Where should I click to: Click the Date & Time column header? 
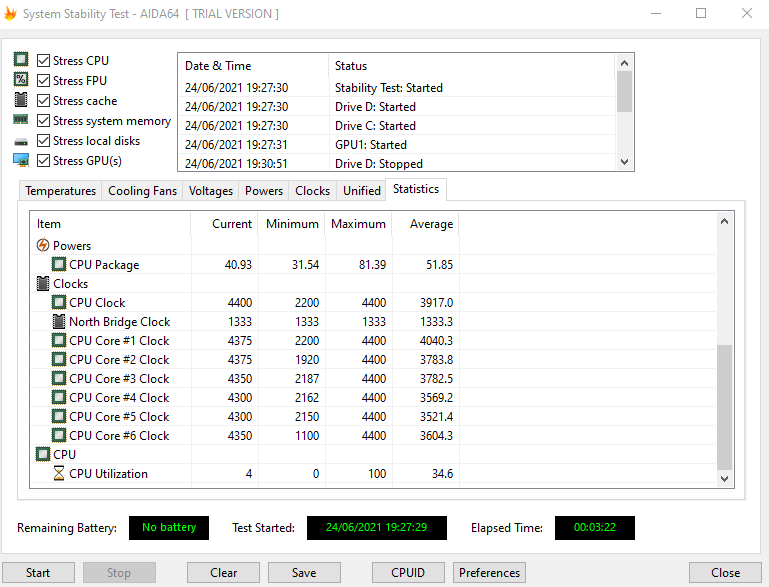click(x=253, y=66)
